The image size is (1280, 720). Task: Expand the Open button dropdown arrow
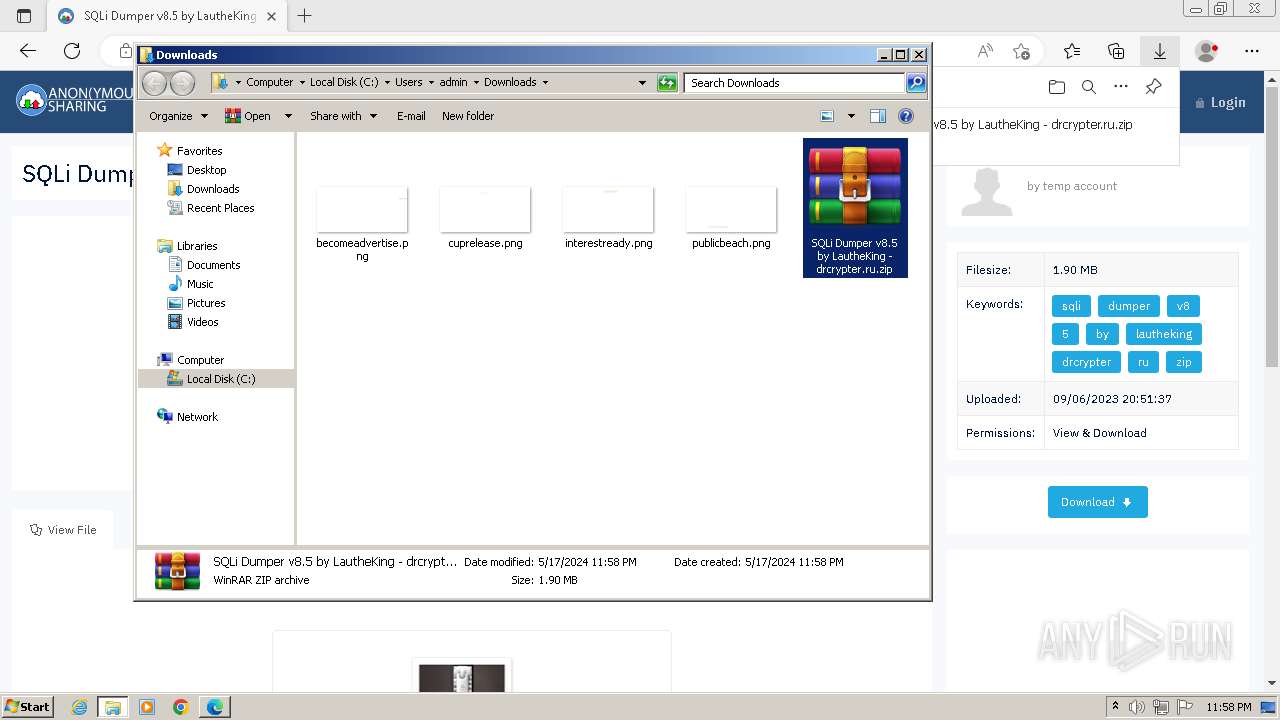coord(288,116)
